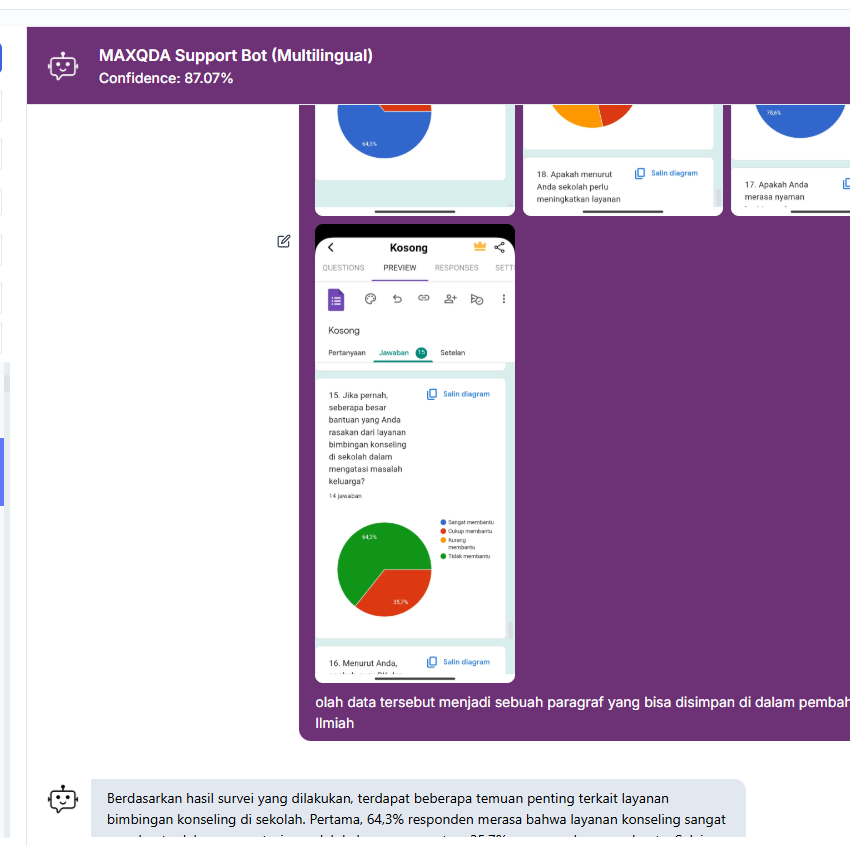850x846 pixels.
Task: Click the question 15 text 'Jika pernah'
Action: pyautogui.click(x=358, y=395)
